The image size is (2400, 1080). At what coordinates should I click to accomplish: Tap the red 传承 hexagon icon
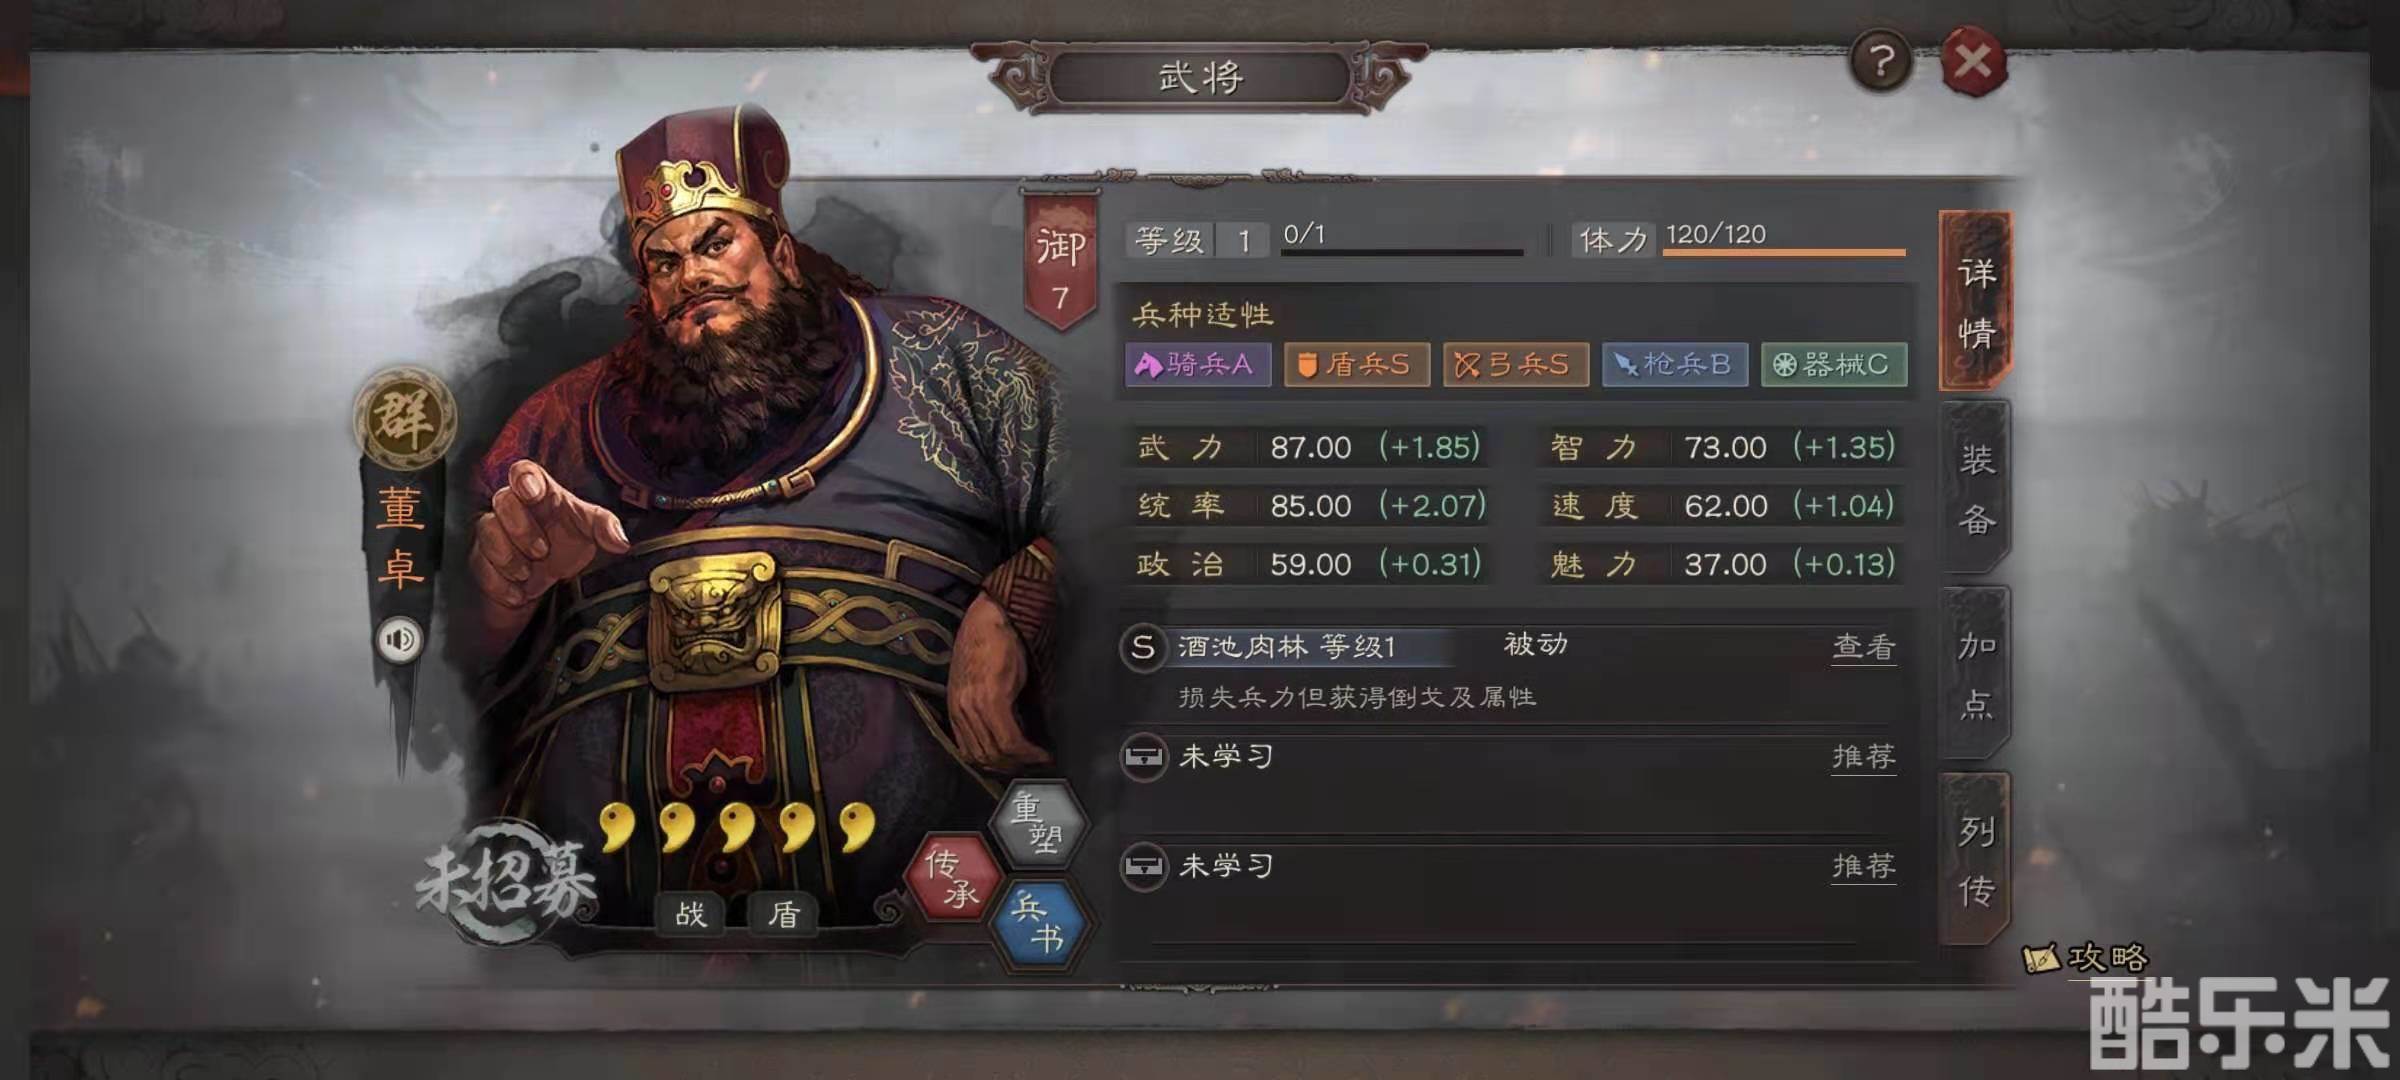(x=952, y=877)
